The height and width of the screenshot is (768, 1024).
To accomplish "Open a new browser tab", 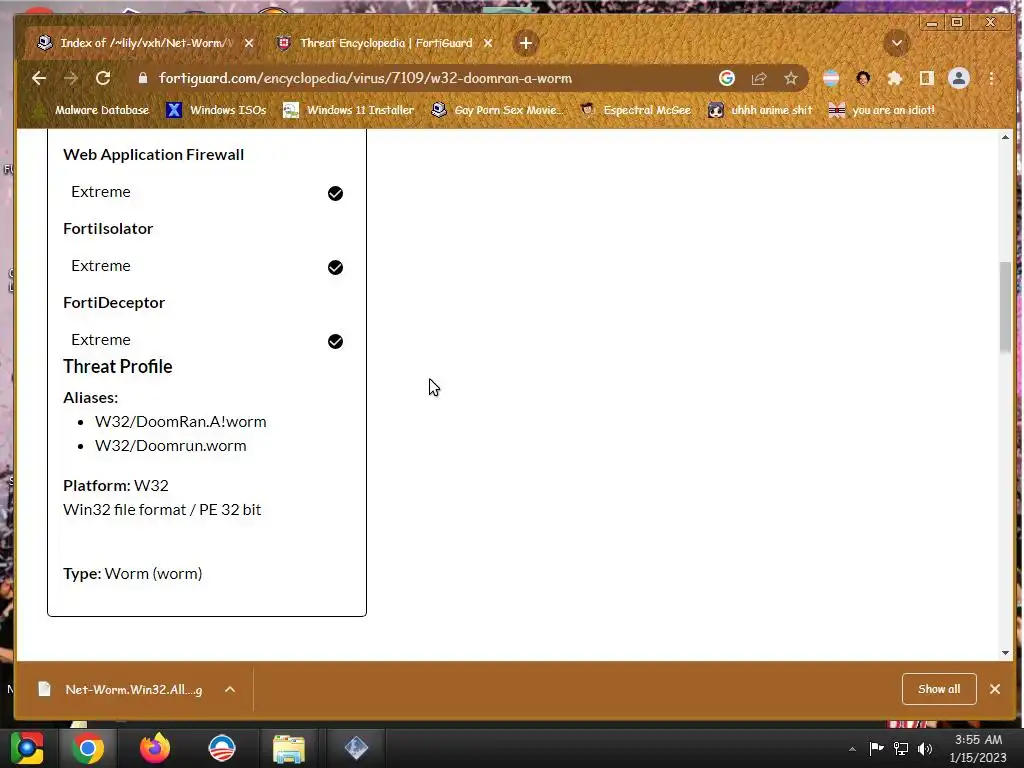I will point(526,43).
